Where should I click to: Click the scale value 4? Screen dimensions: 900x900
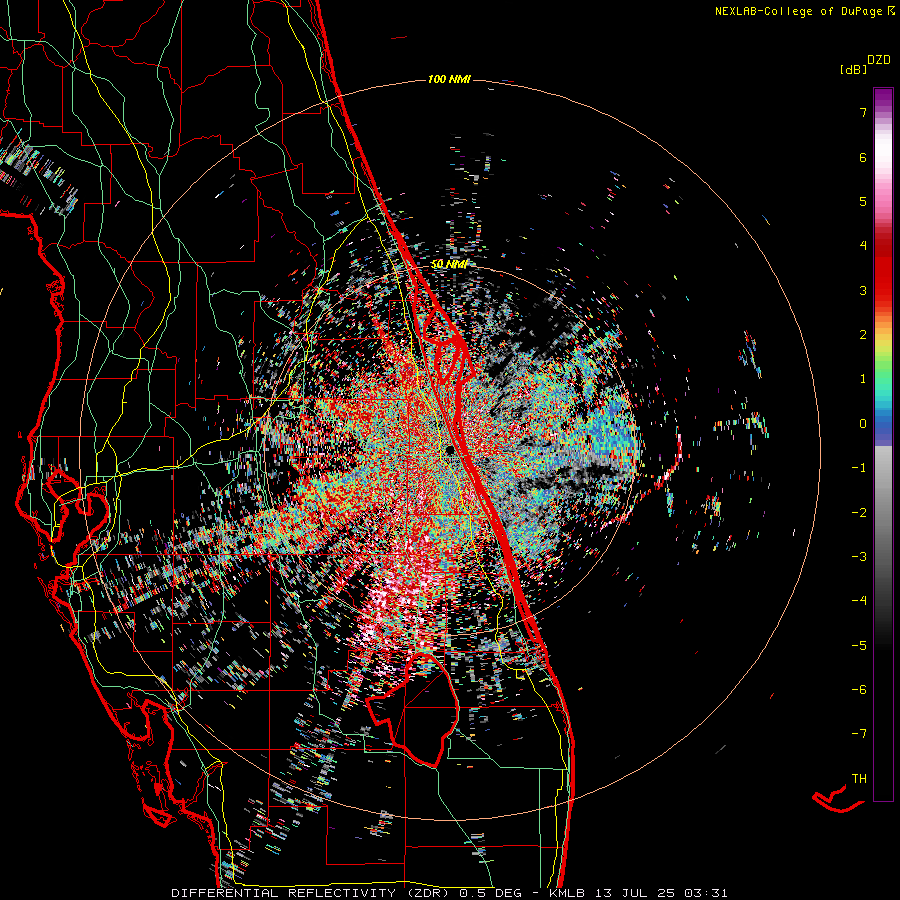point(863,246)
